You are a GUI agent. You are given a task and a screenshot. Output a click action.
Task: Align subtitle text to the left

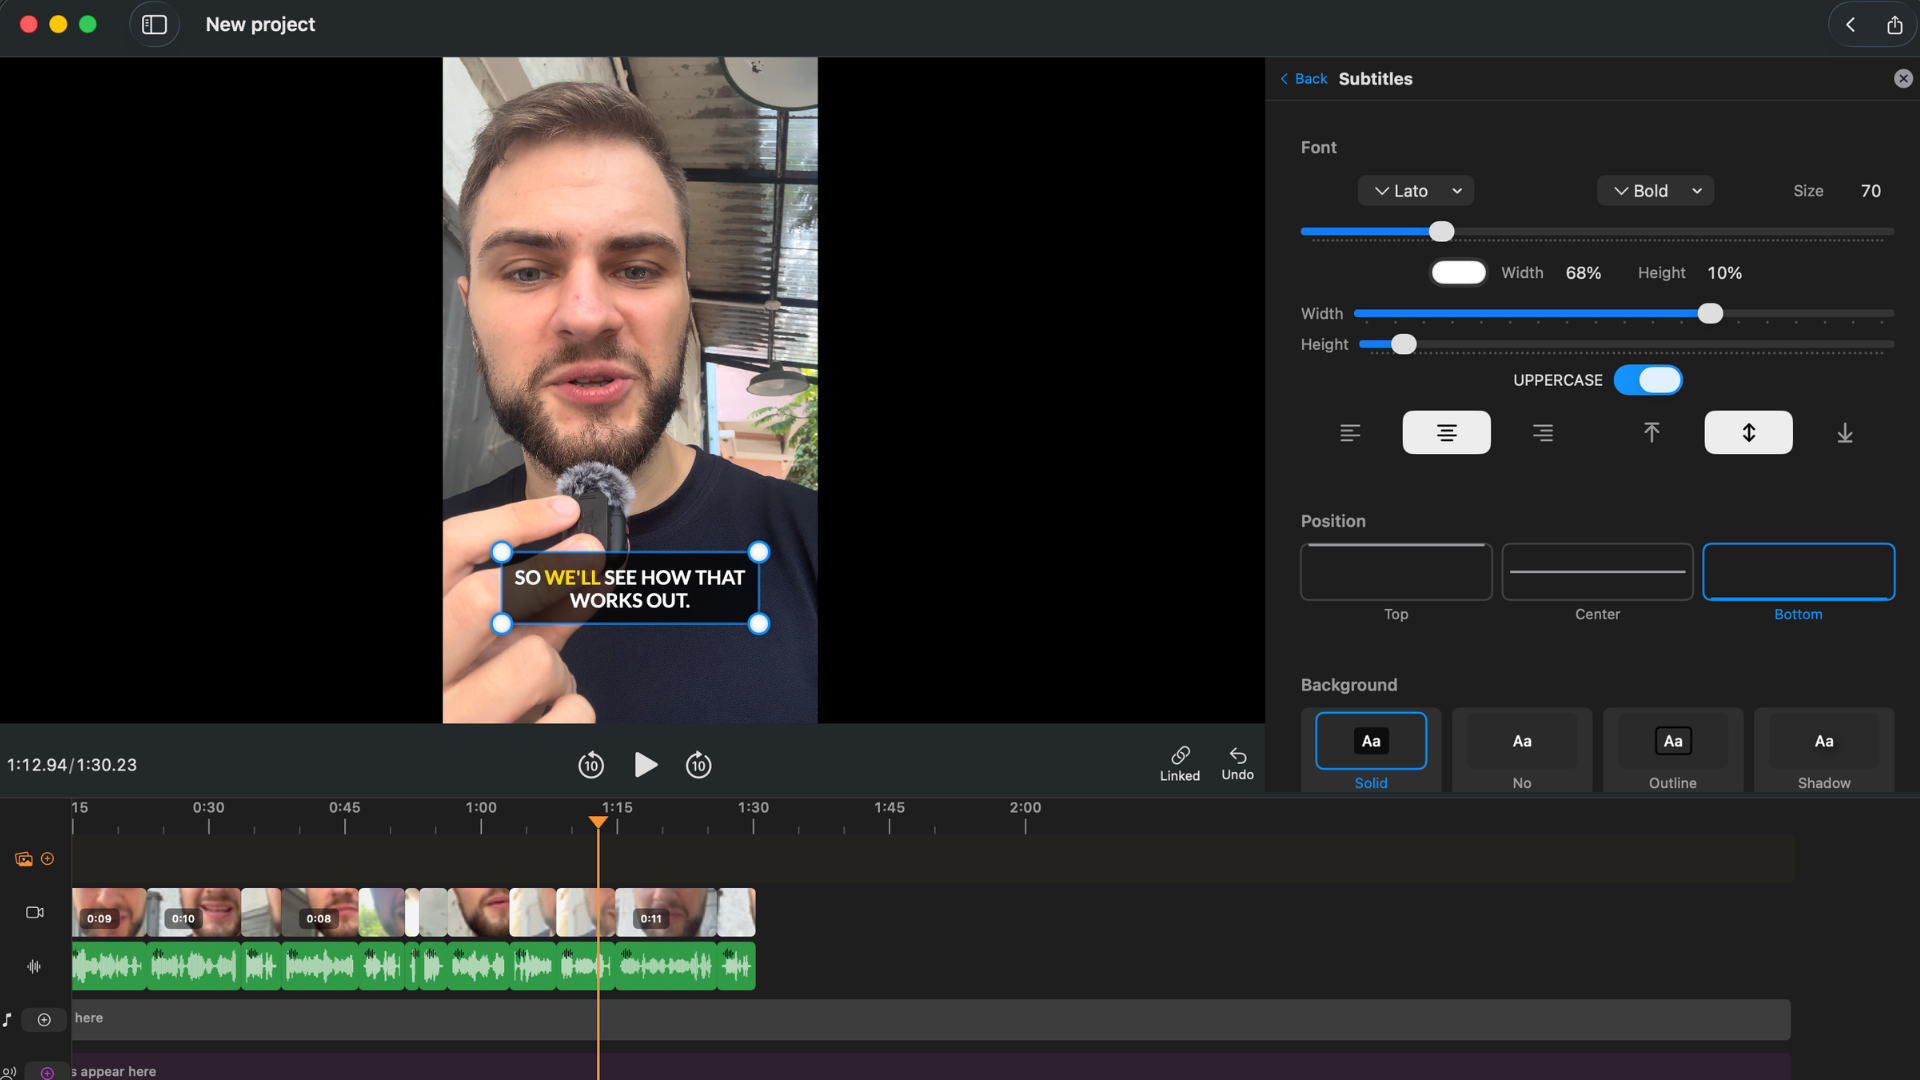coord(1350,433)
